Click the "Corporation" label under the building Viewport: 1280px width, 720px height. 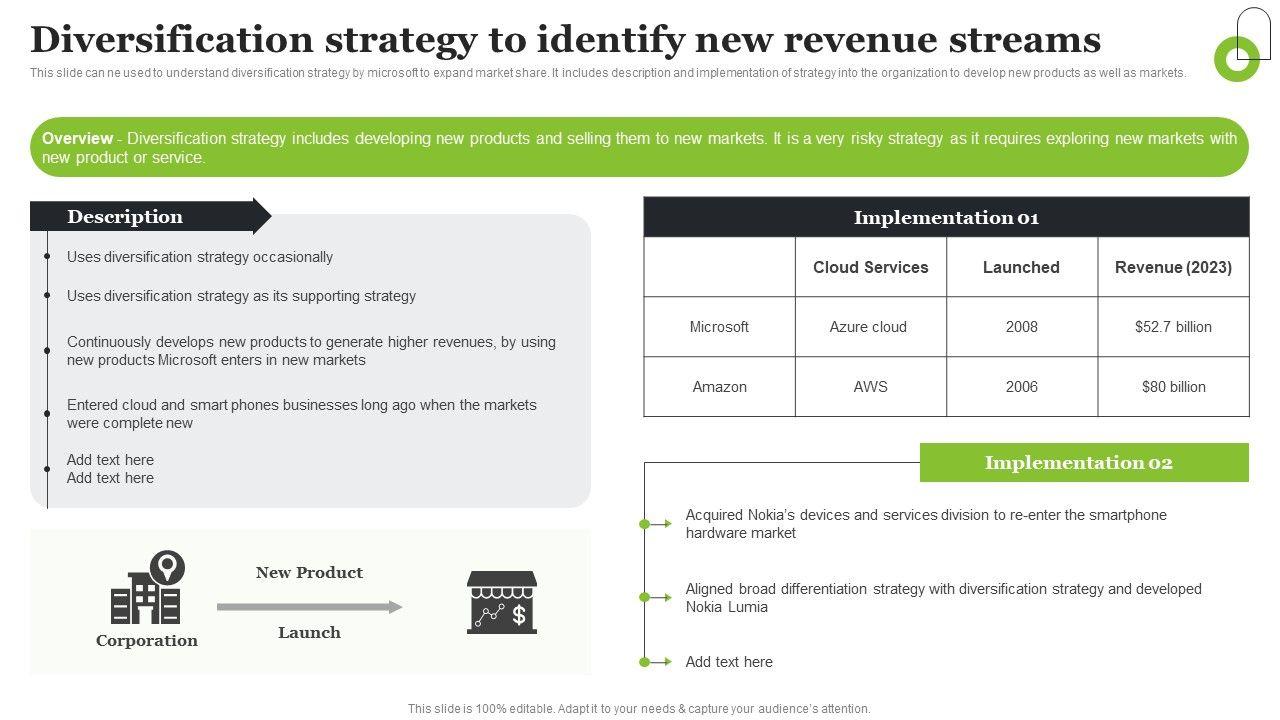(147, 641)
